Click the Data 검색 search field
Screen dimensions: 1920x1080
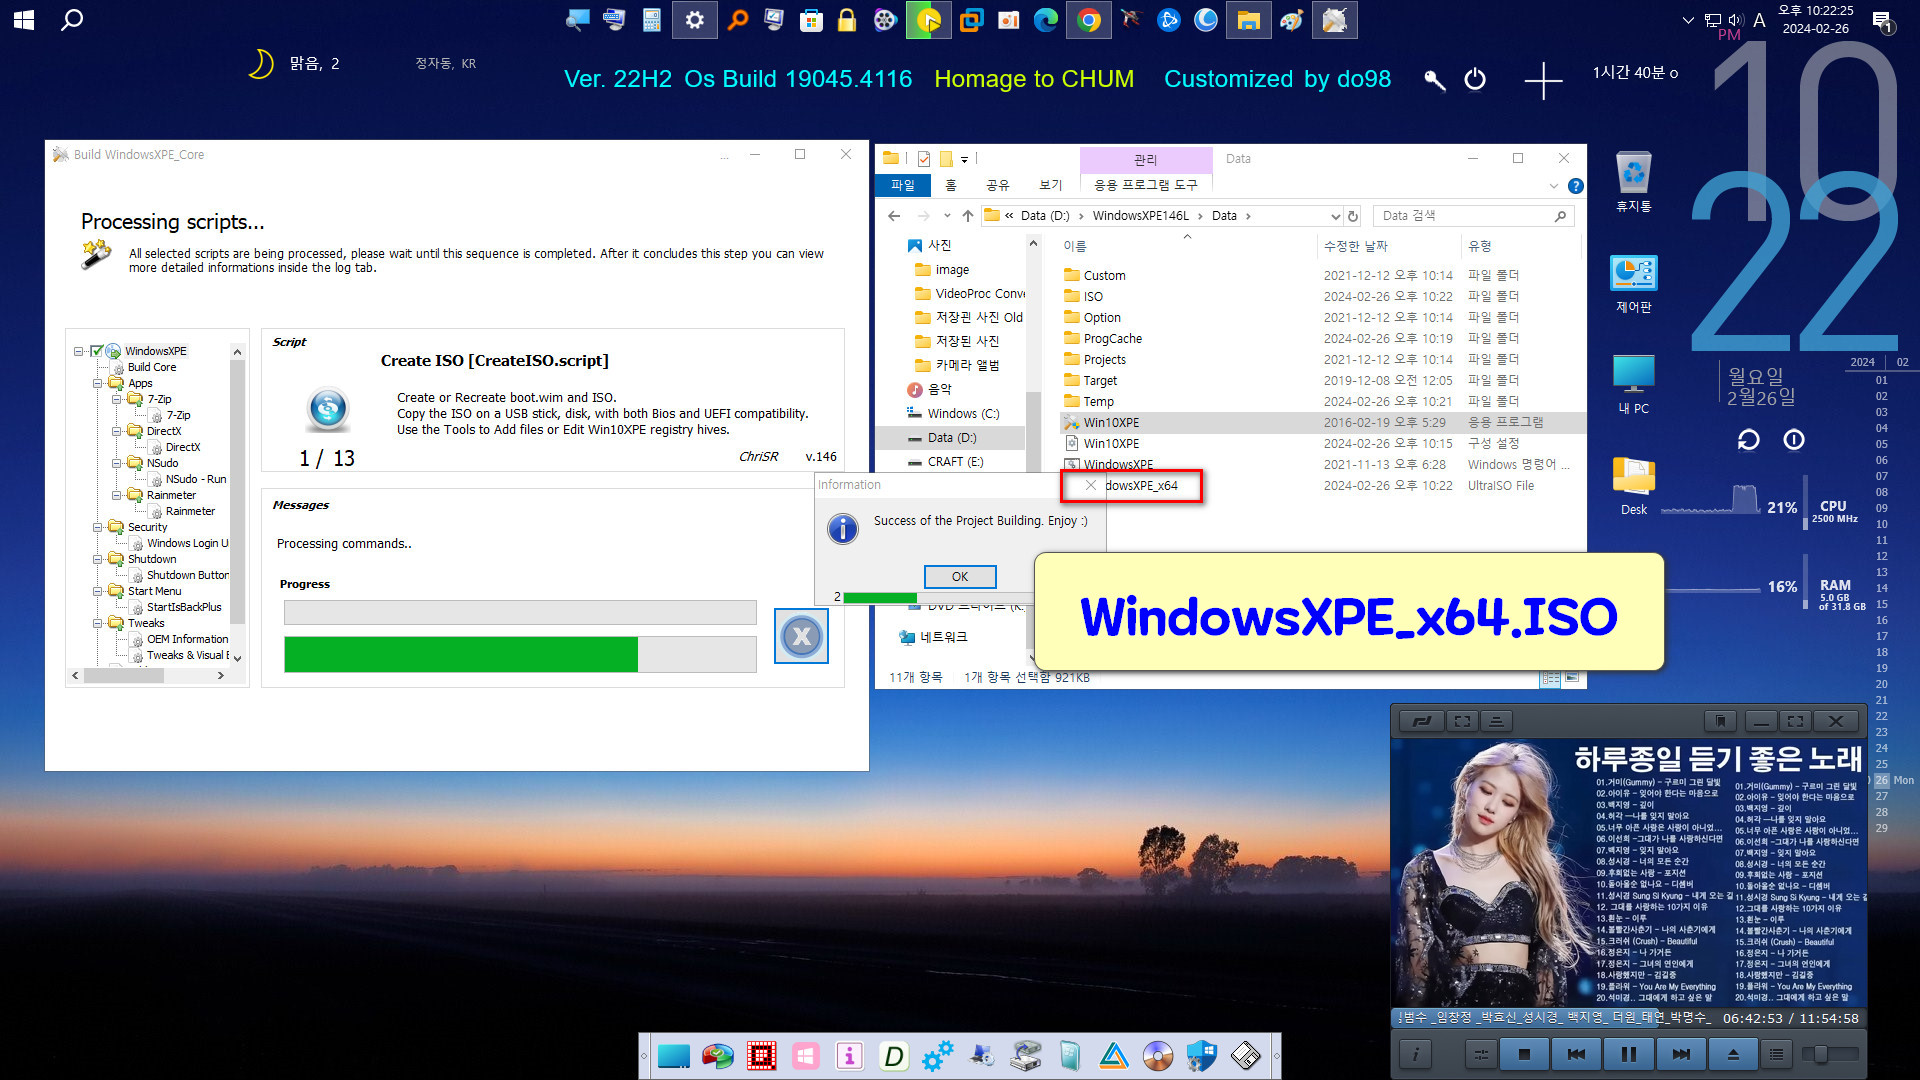coord(1472,216)
